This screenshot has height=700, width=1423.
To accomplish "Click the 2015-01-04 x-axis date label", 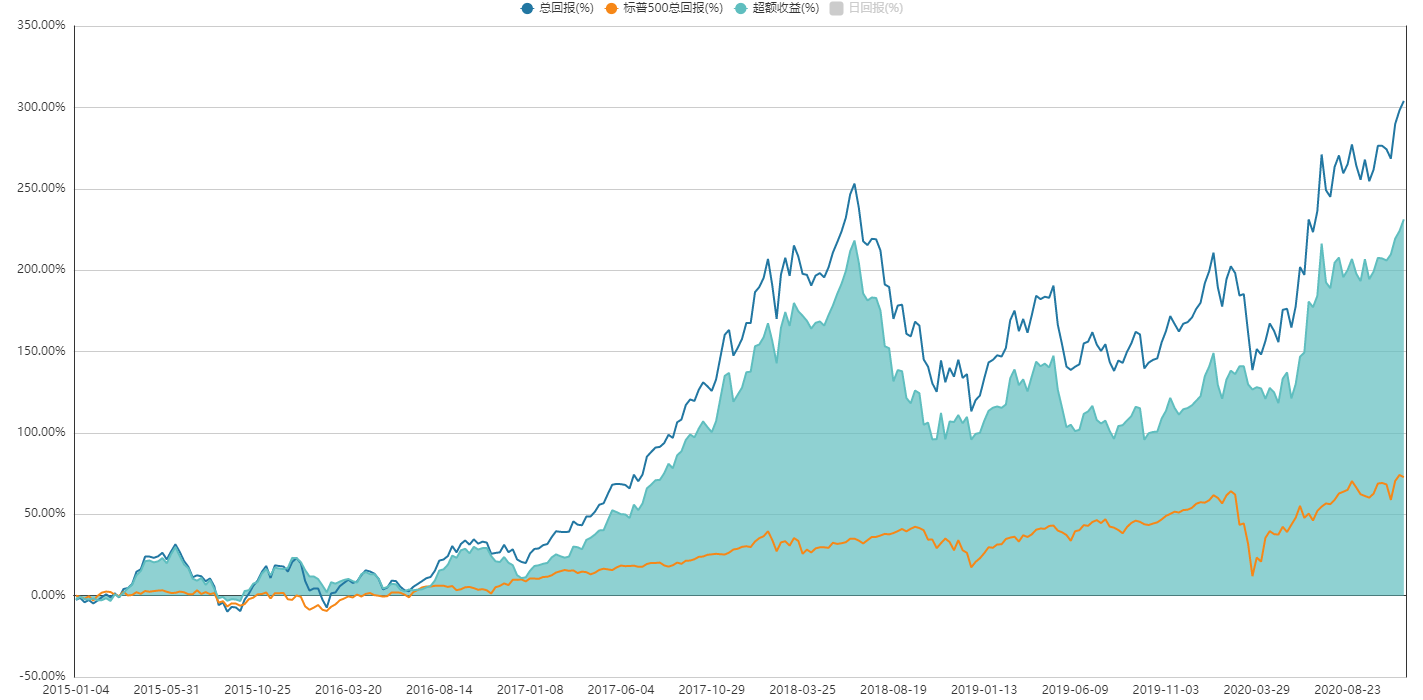I will 75,690.
